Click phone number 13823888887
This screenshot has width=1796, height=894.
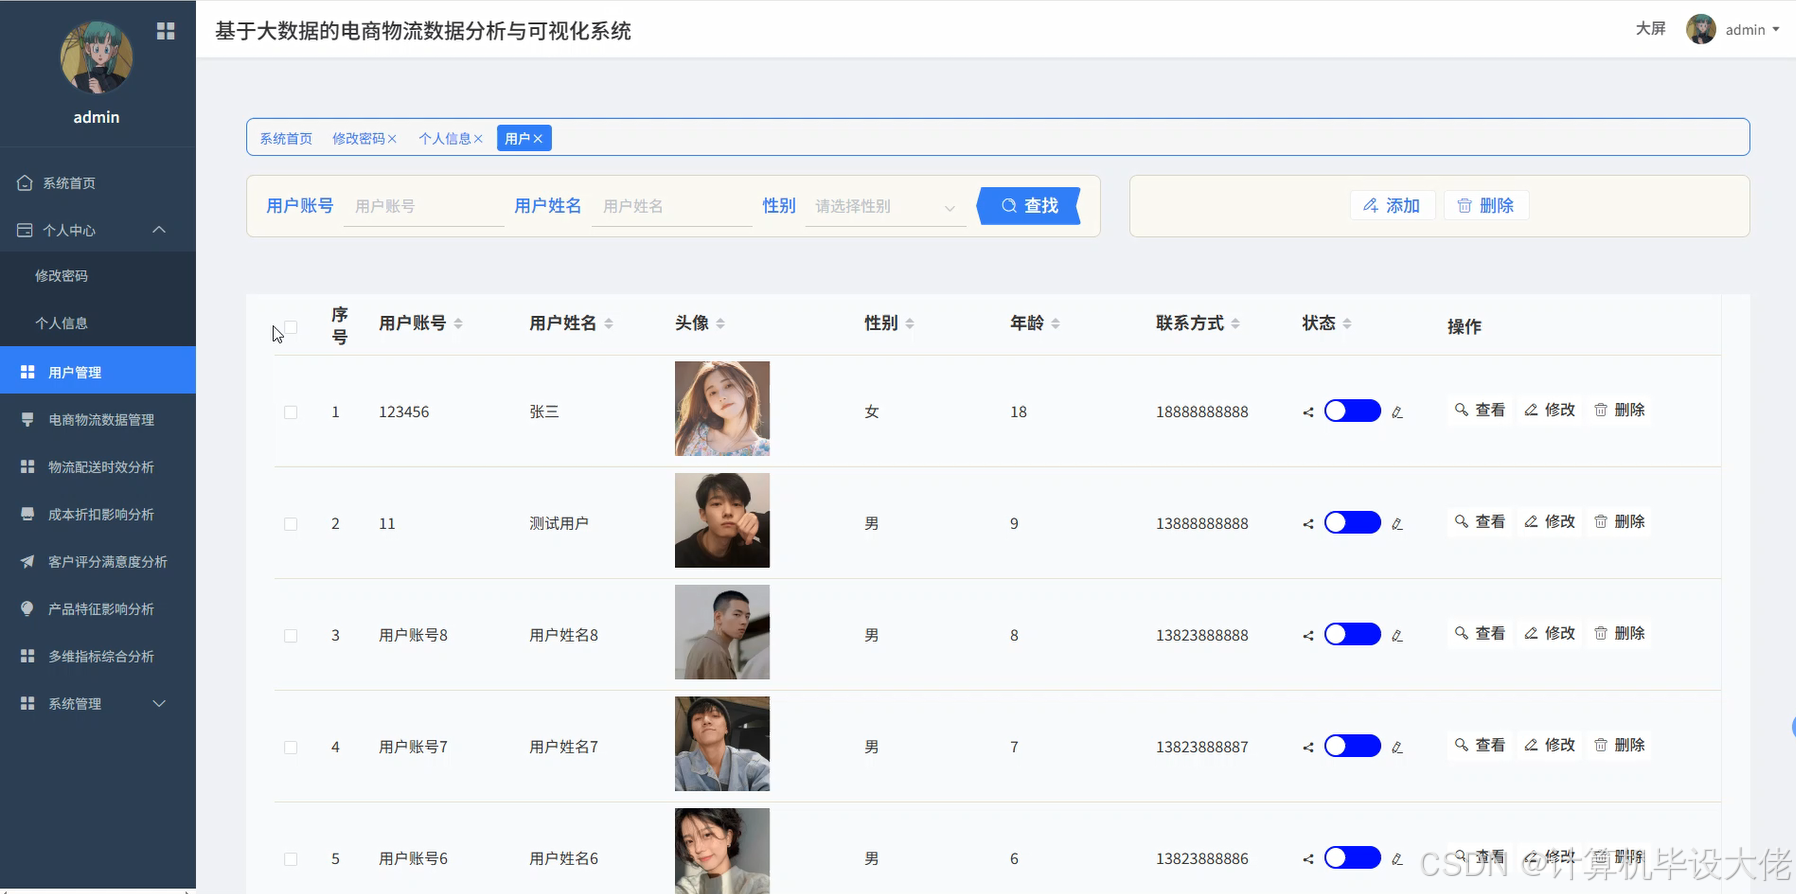click(x=1202, y=747)
